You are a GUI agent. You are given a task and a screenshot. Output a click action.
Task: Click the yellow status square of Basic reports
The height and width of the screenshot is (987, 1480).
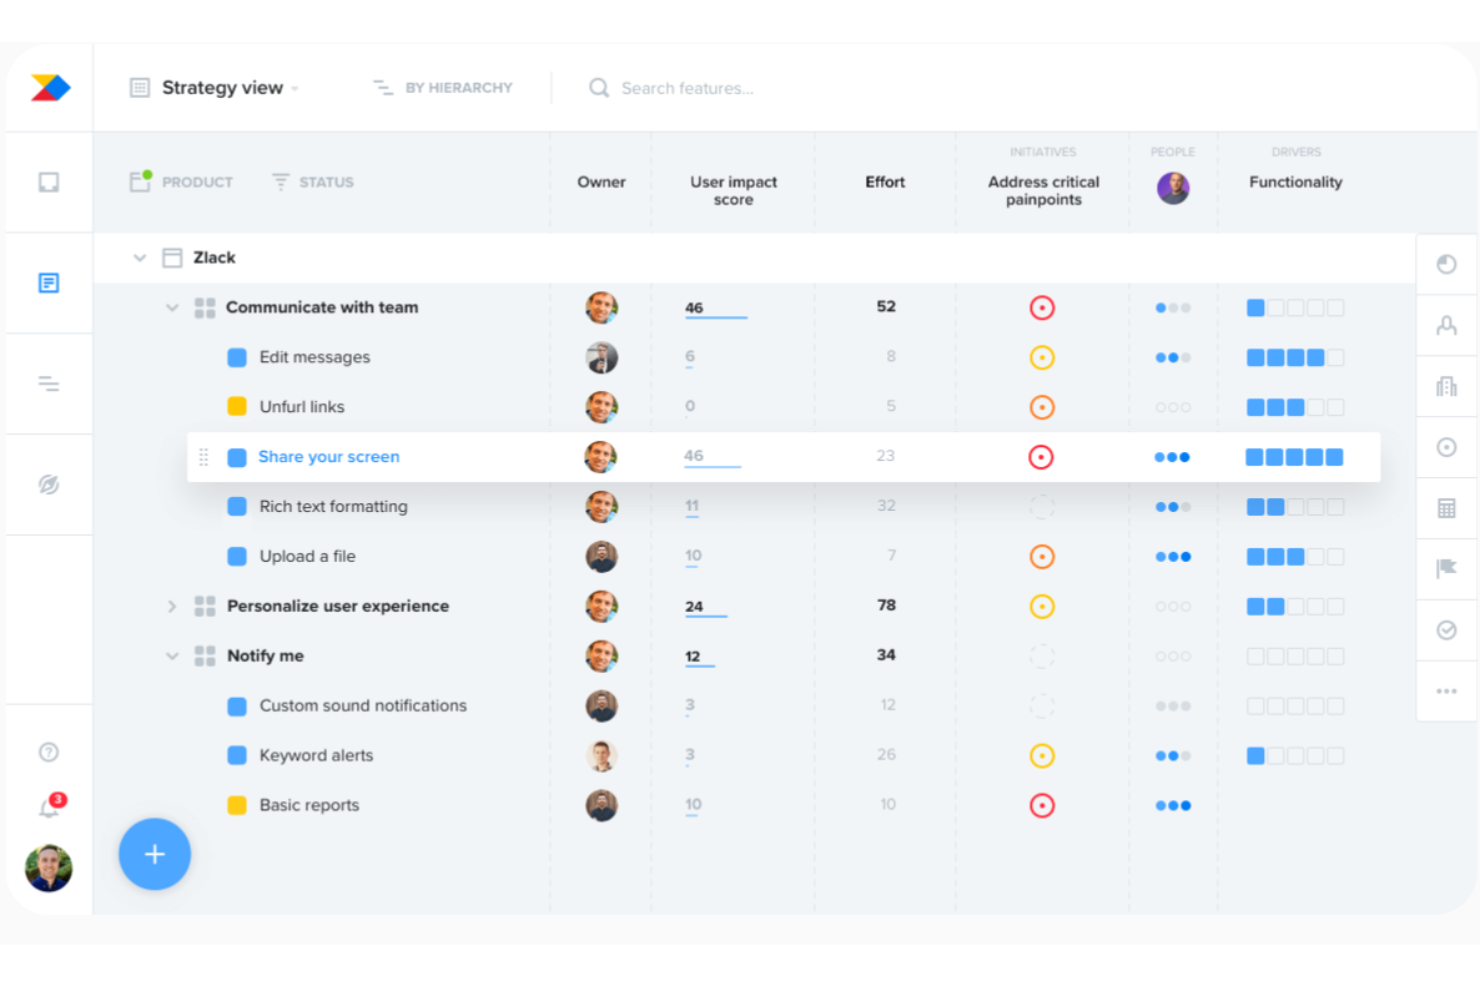point(237,805)
